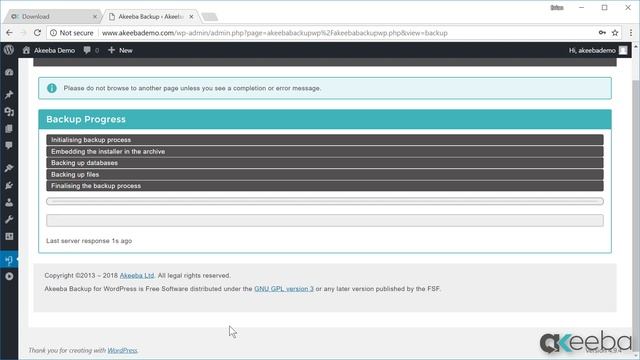Click 'Last server response 1s ago' text
Viewport: 640px width, 360px height.
tap(89, 241)
